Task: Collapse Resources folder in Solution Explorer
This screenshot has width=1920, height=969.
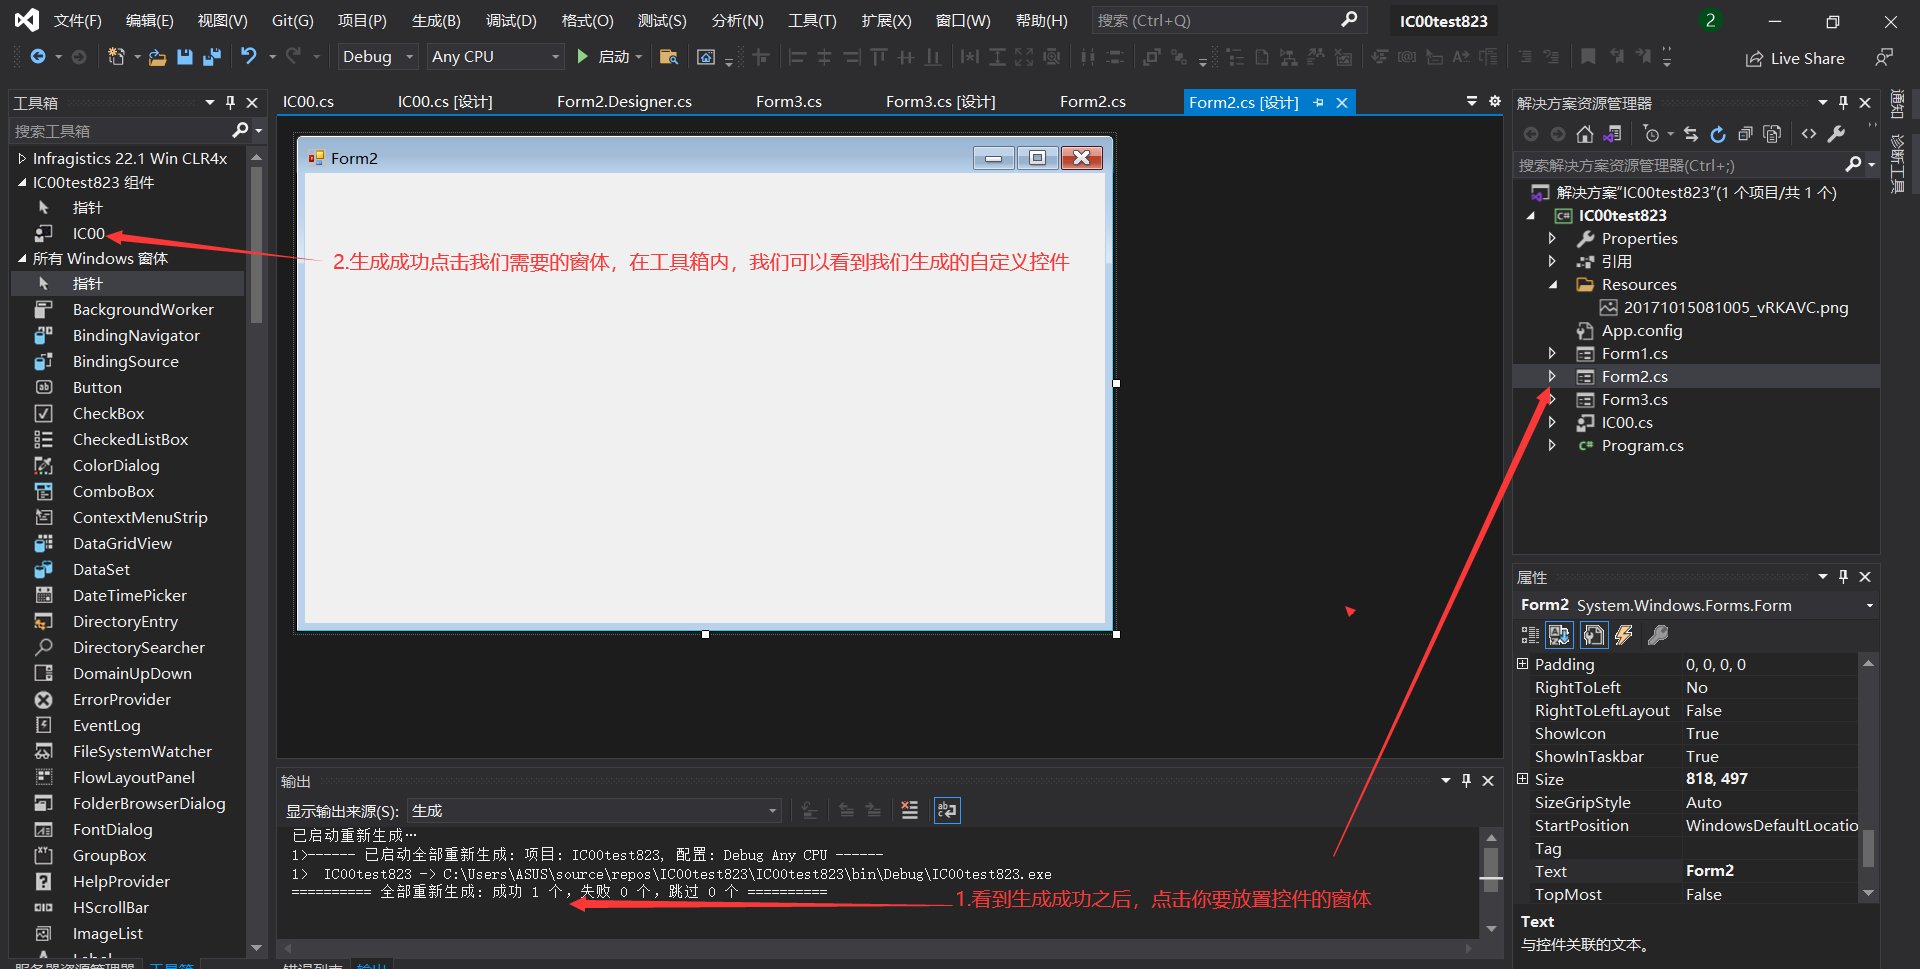Action: click(1552, 285)
